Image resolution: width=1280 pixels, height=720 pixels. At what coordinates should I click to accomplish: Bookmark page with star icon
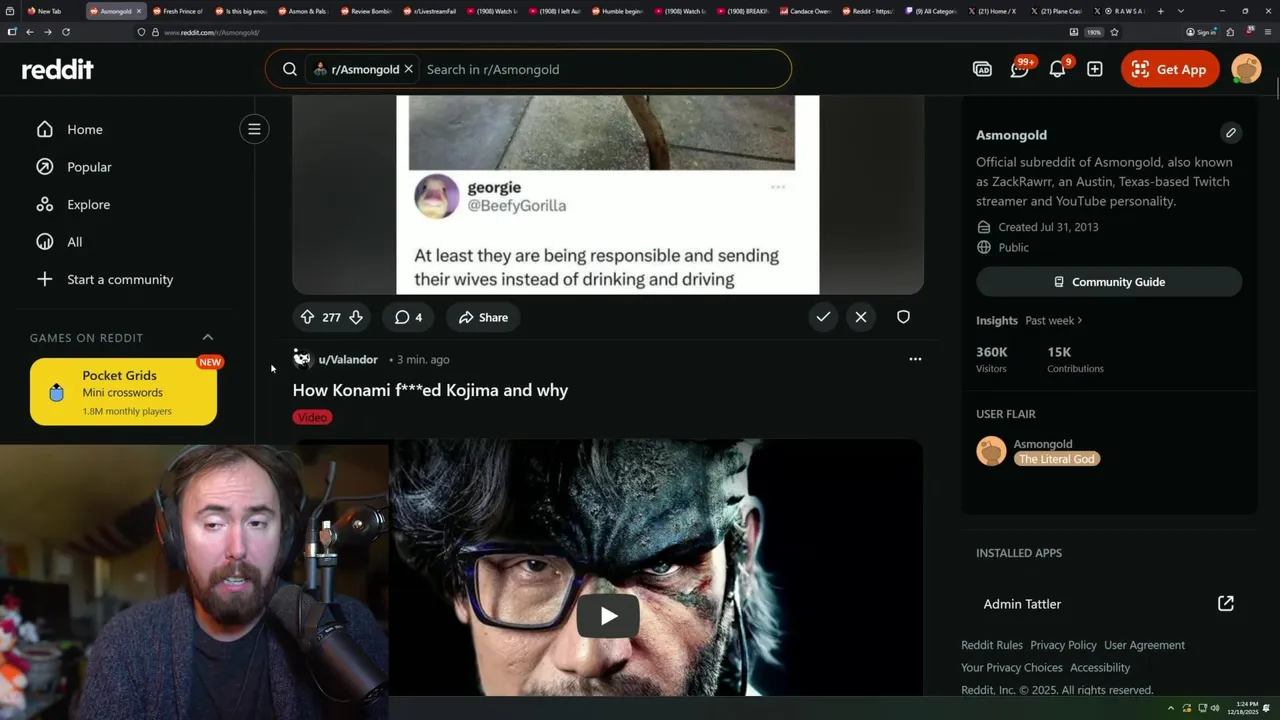1114,32
